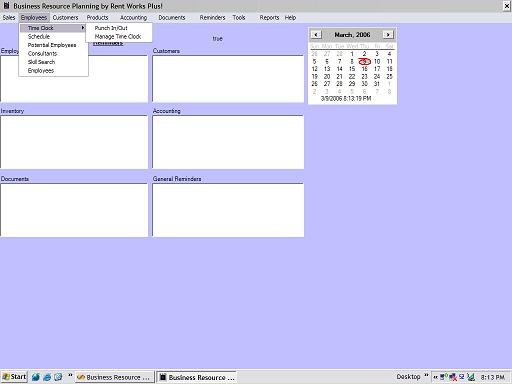The width and height of the screenshot is (512, 384).
Task: Open the Accounting menu
Action: pyautogui.click(x=134, y=18)
